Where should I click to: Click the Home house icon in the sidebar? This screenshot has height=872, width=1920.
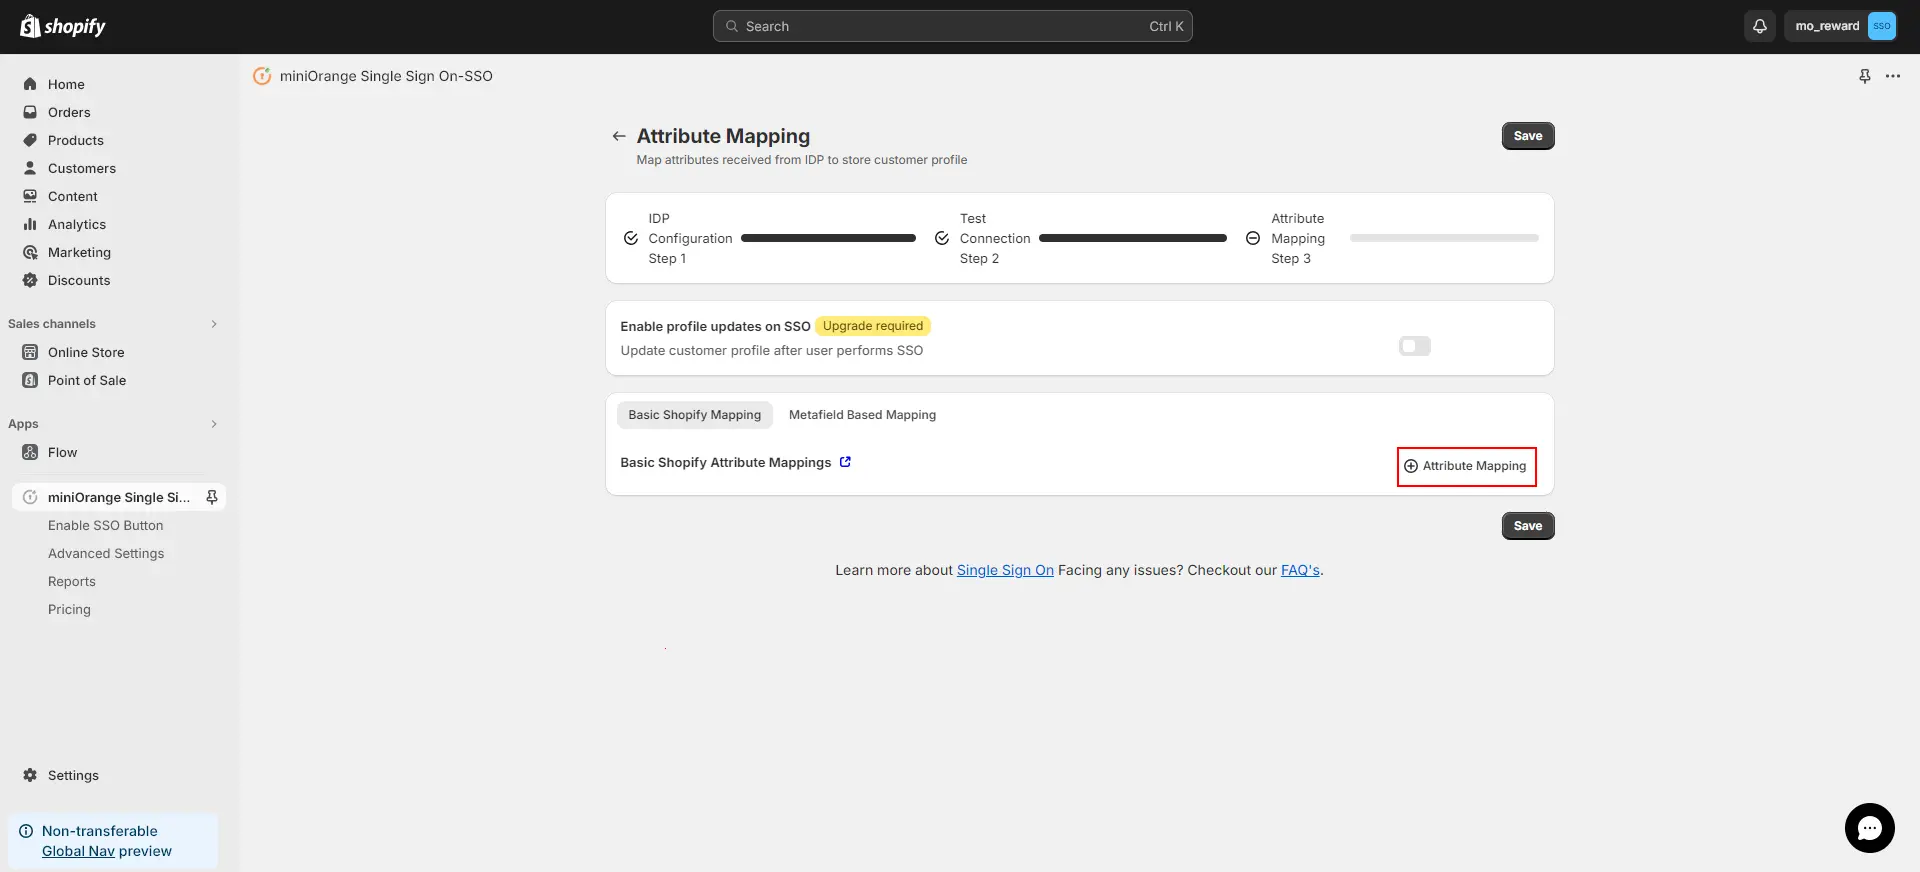point(30,84)
